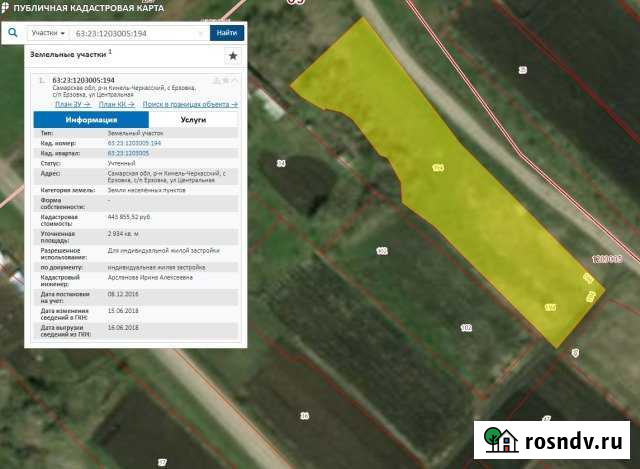The width and height of the screenshot is (640, 469).
Task: Click the Публичная кадастровая карта logo icon
Action: point(5,8)
